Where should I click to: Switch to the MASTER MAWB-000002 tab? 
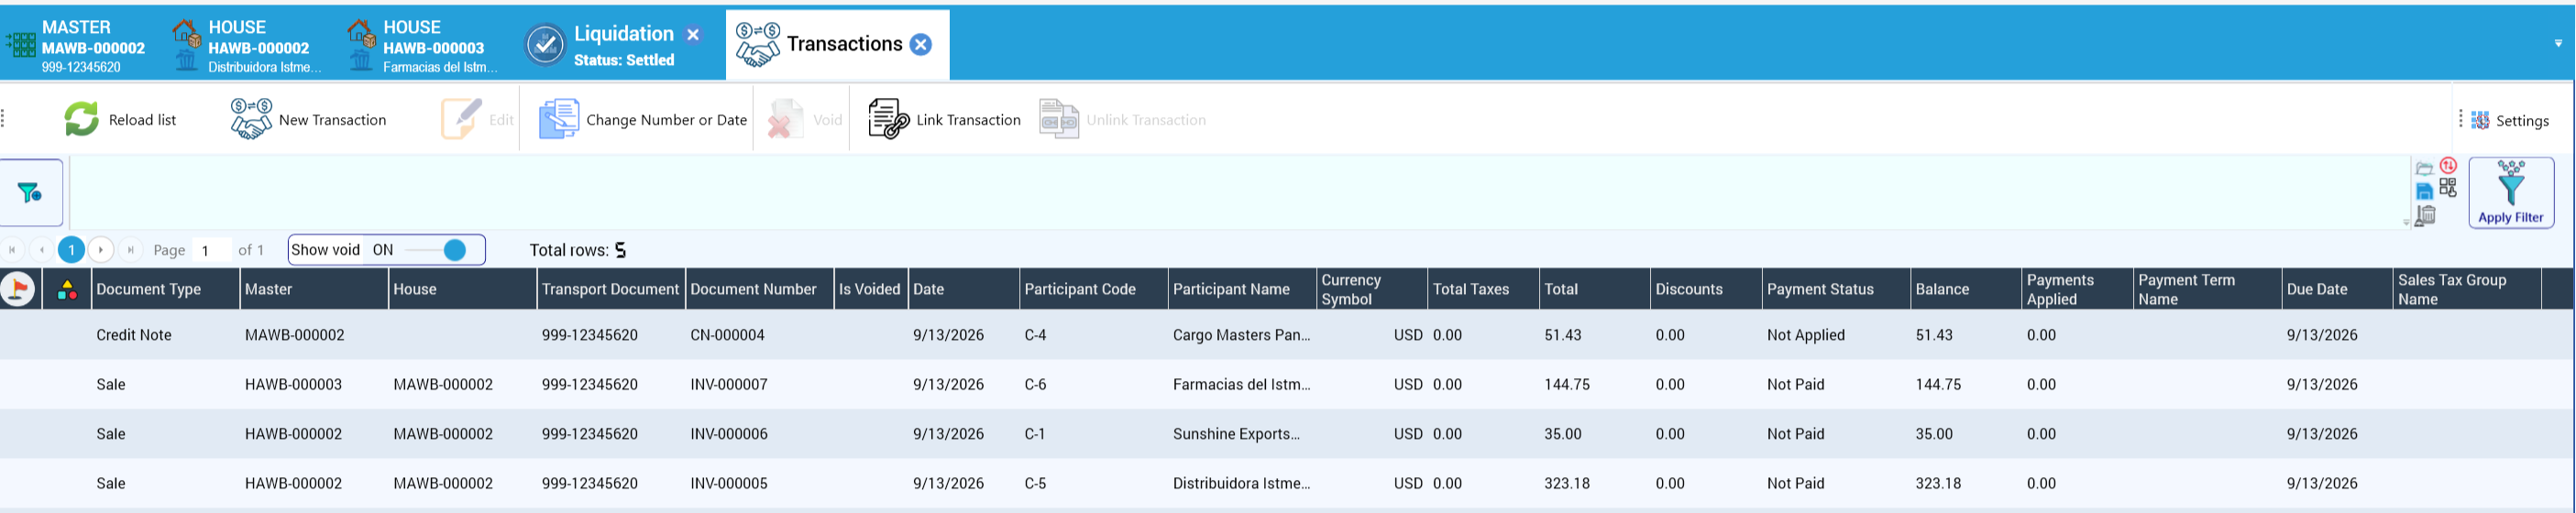tap(76, 46)
